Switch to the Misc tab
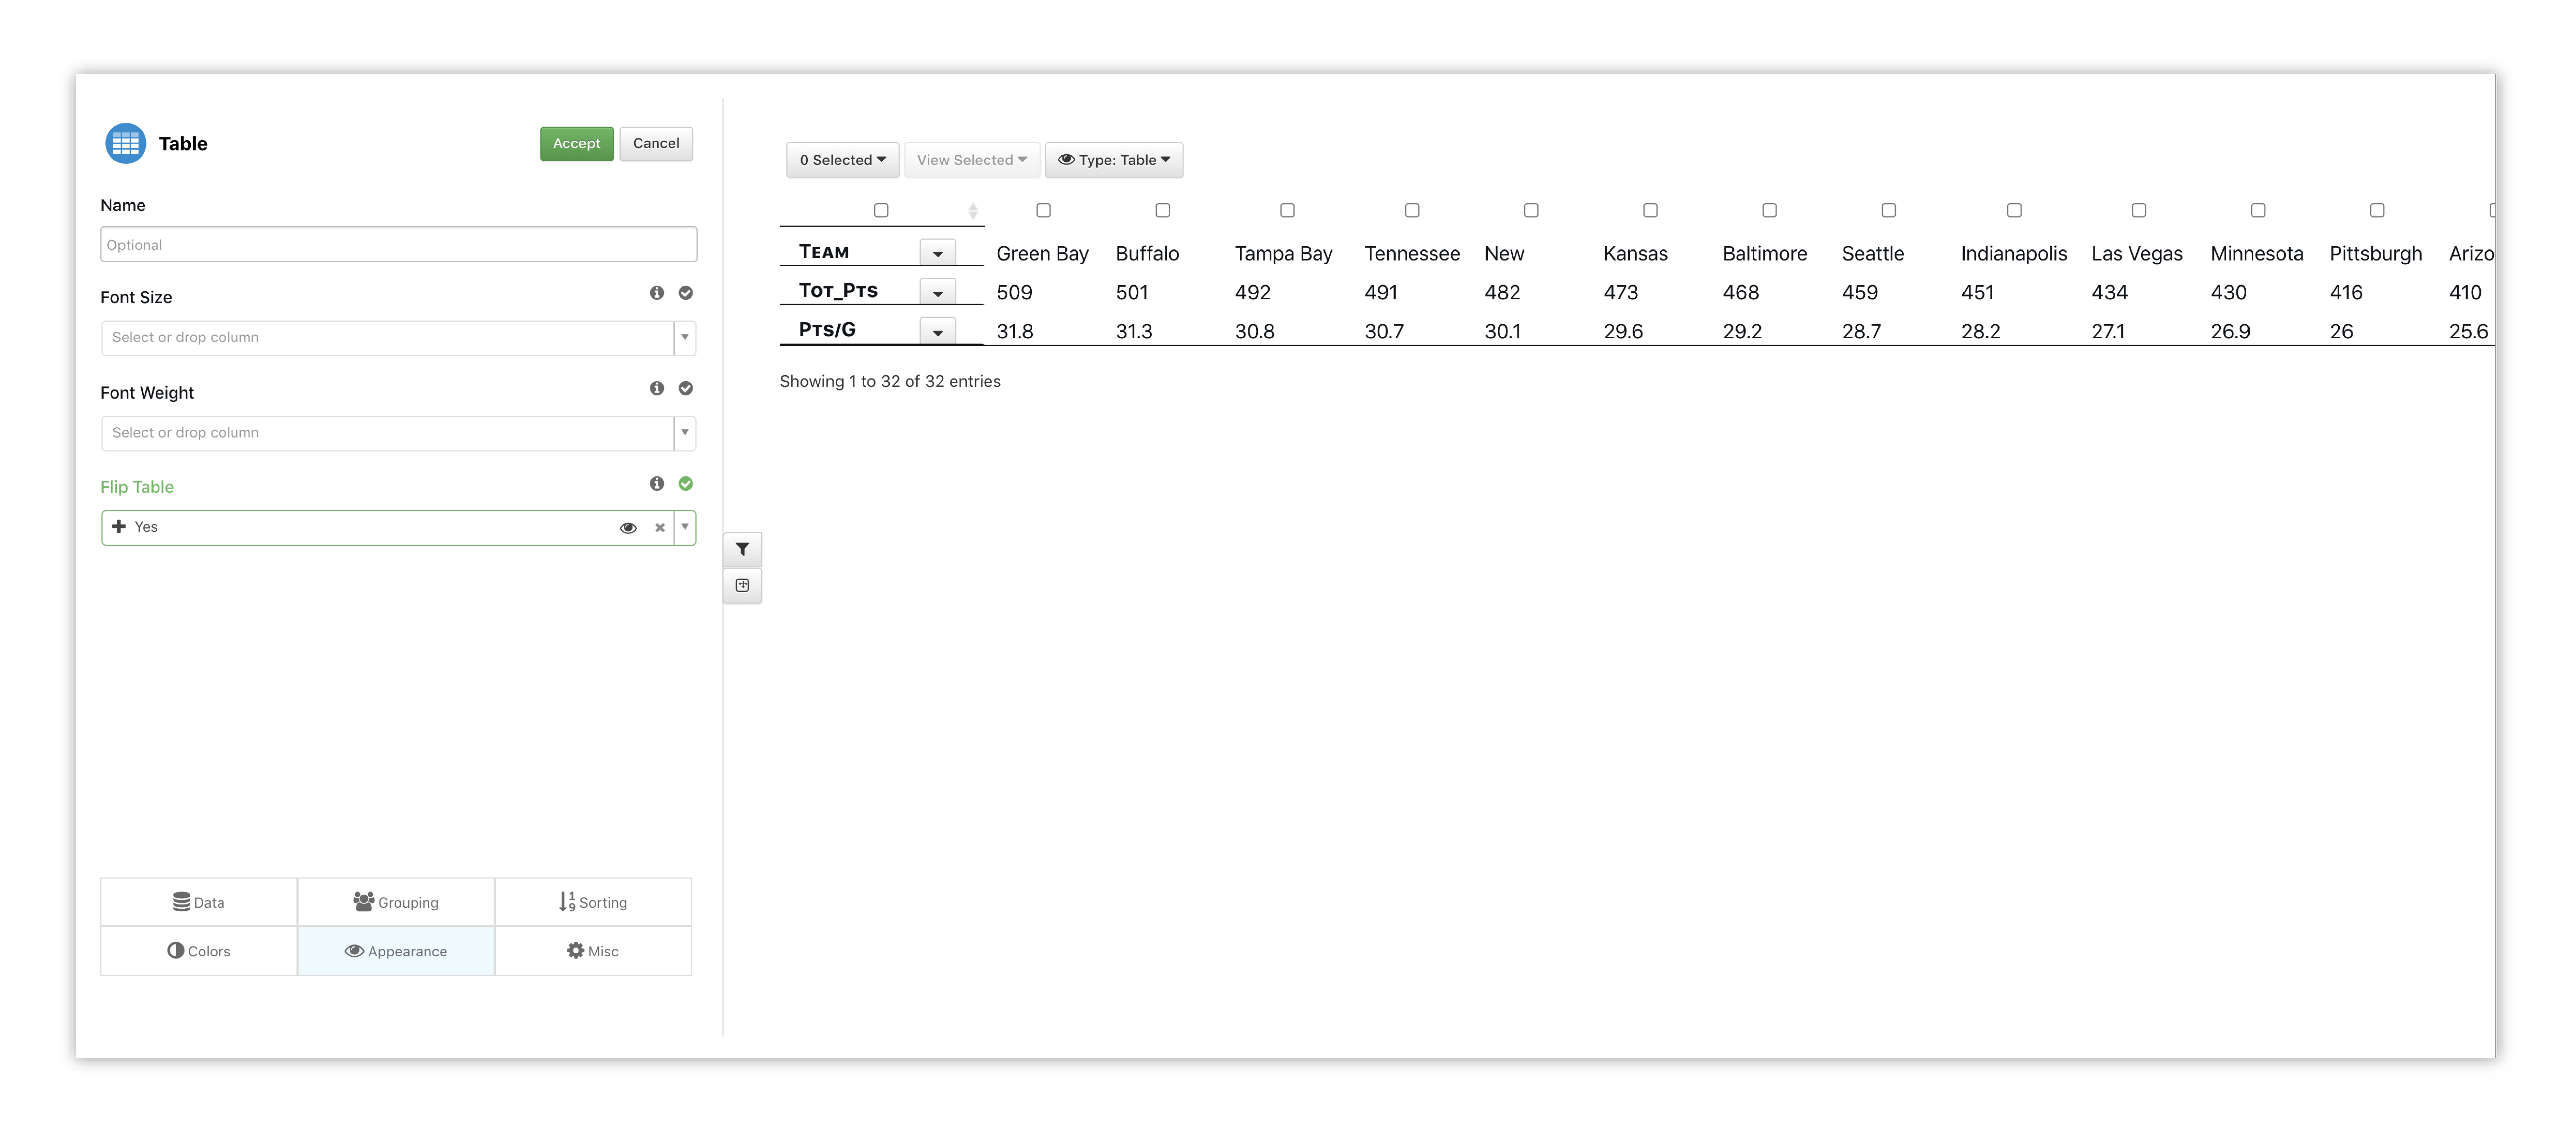2576x1143 pixels. point(593,951)
